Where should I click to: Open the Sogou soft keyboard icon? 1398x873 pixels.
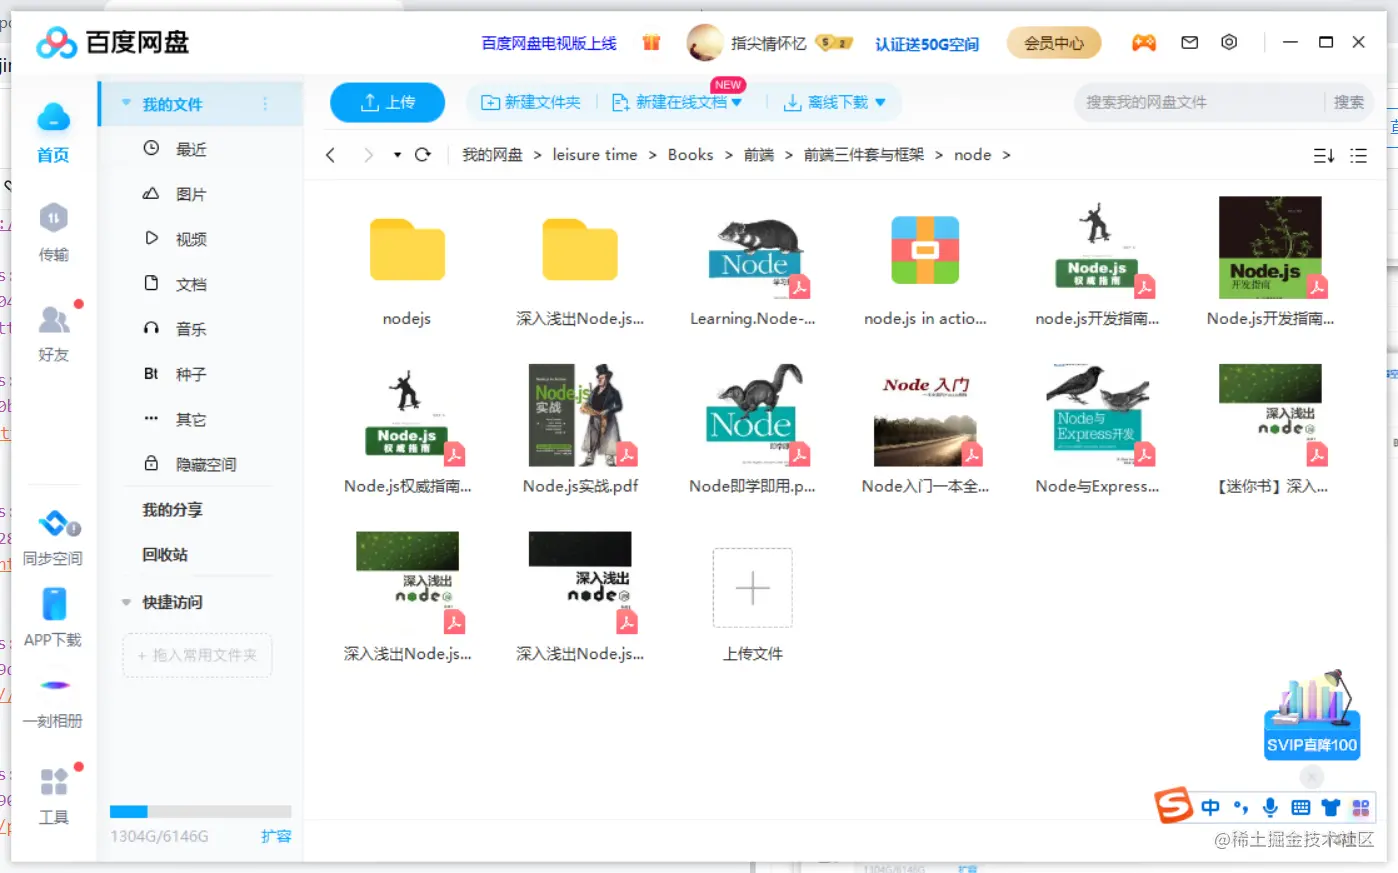point(1300,807)
